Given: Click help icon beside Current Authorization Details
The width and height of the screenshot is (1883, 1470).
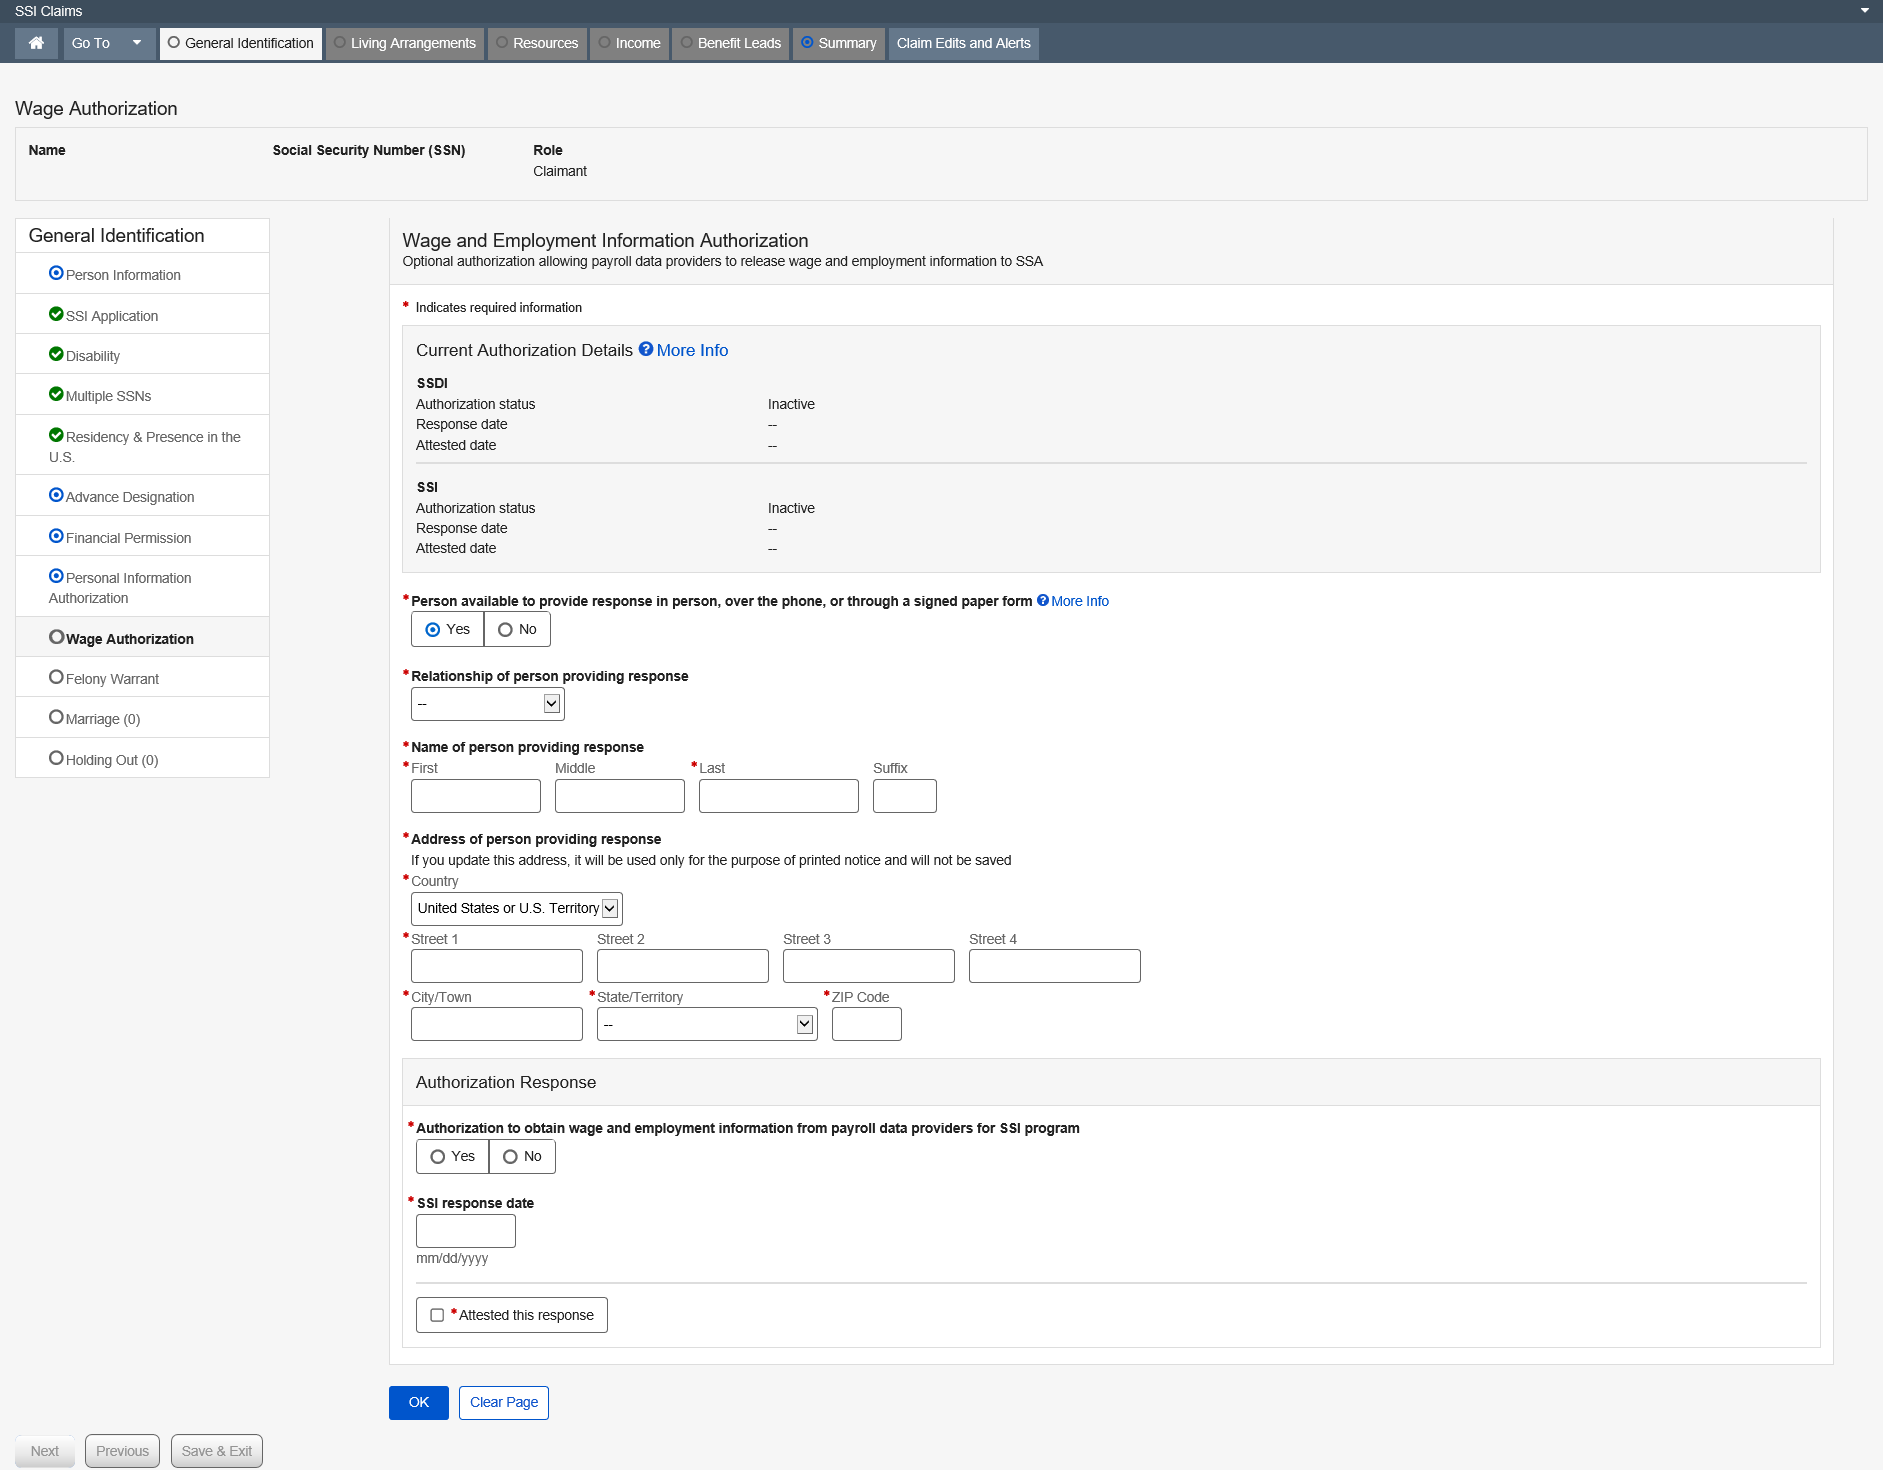Looking at the screenshot, I should 646,349.
